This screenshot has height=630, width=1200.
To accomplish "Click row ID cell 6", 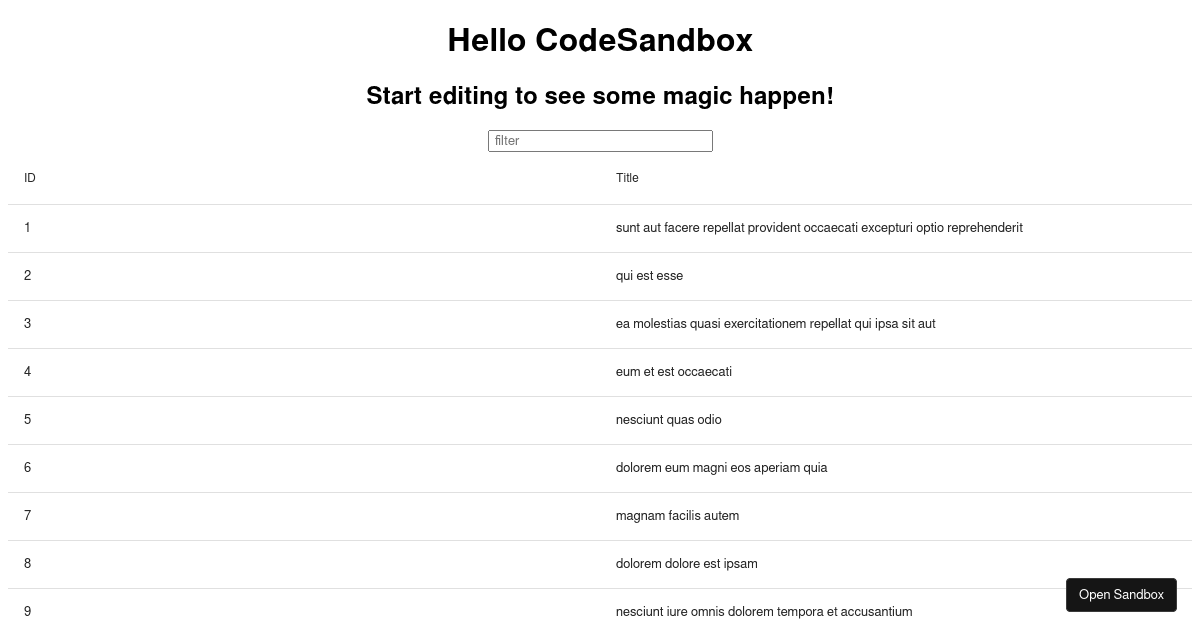I will [304, 468].
